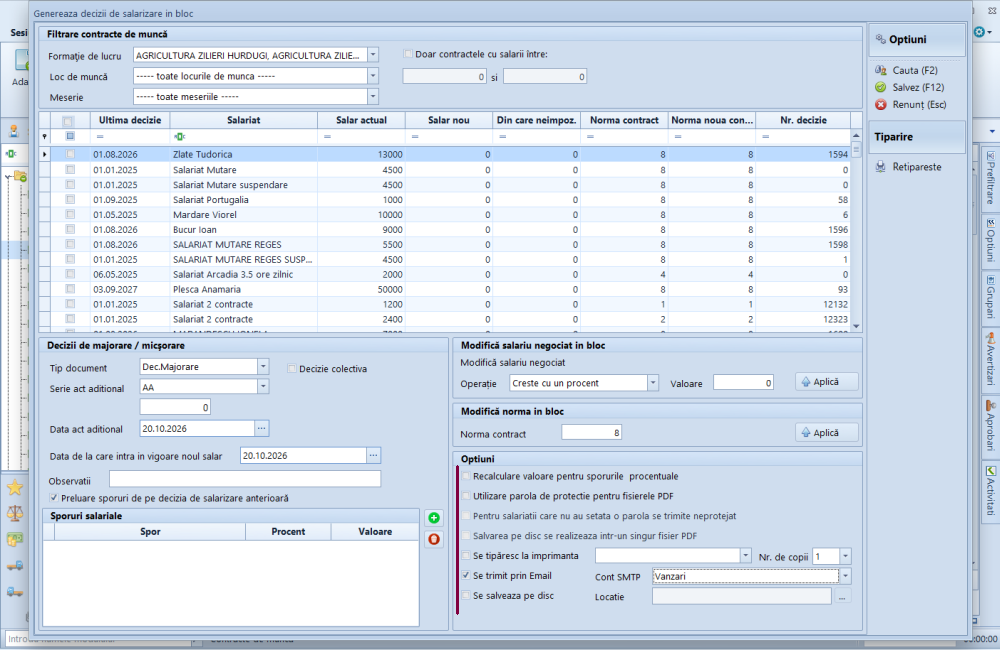The width and height of the screenshot is (1000, 650).
Task: Click the act aditional number field
Action: [175, 407]
